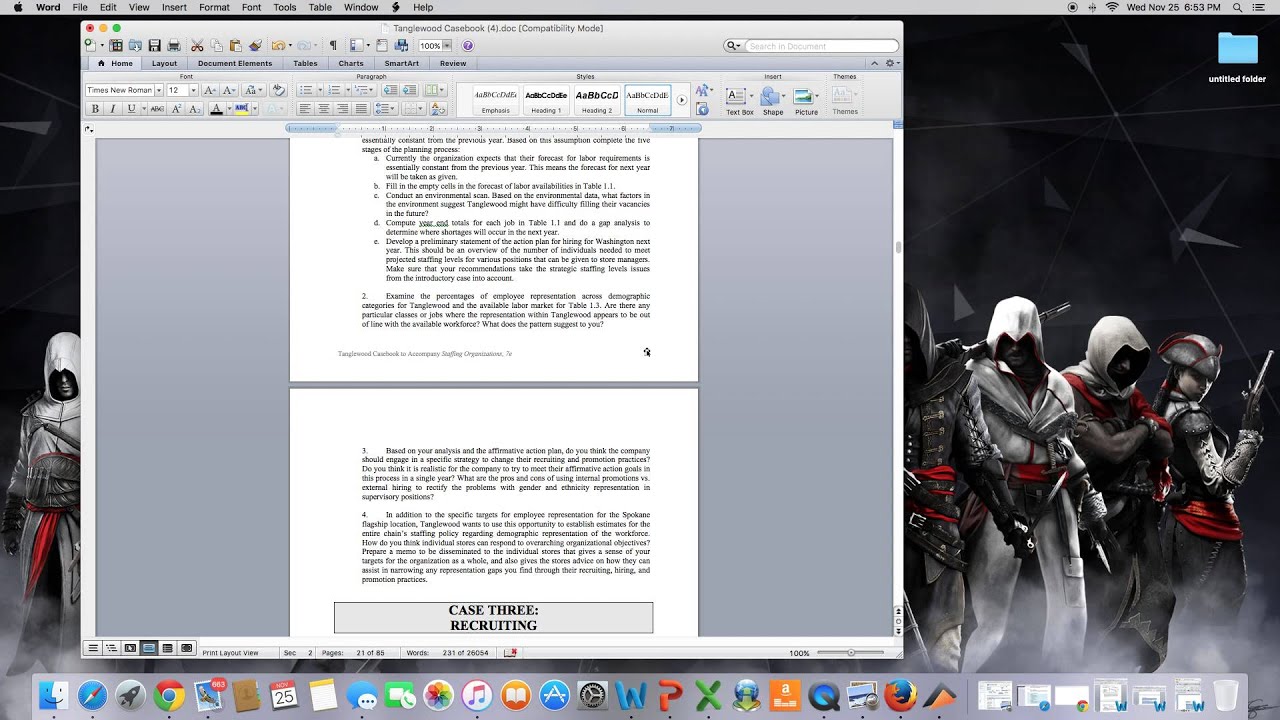Viewport: 1280px width, 720px height.
Task: Apply the Heading 2 style
Action: click(x=597, y=100)
